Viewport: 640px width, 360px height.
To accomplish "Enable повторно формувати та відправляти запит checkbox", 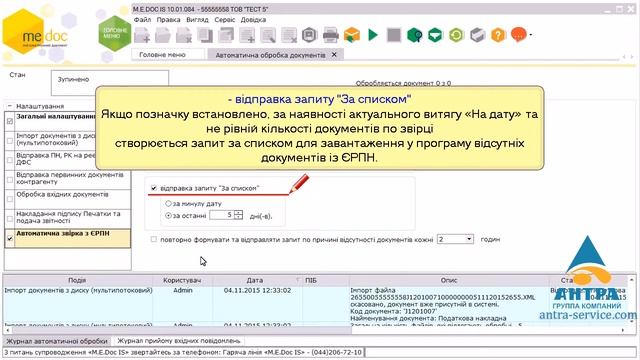I will (154, 239).
